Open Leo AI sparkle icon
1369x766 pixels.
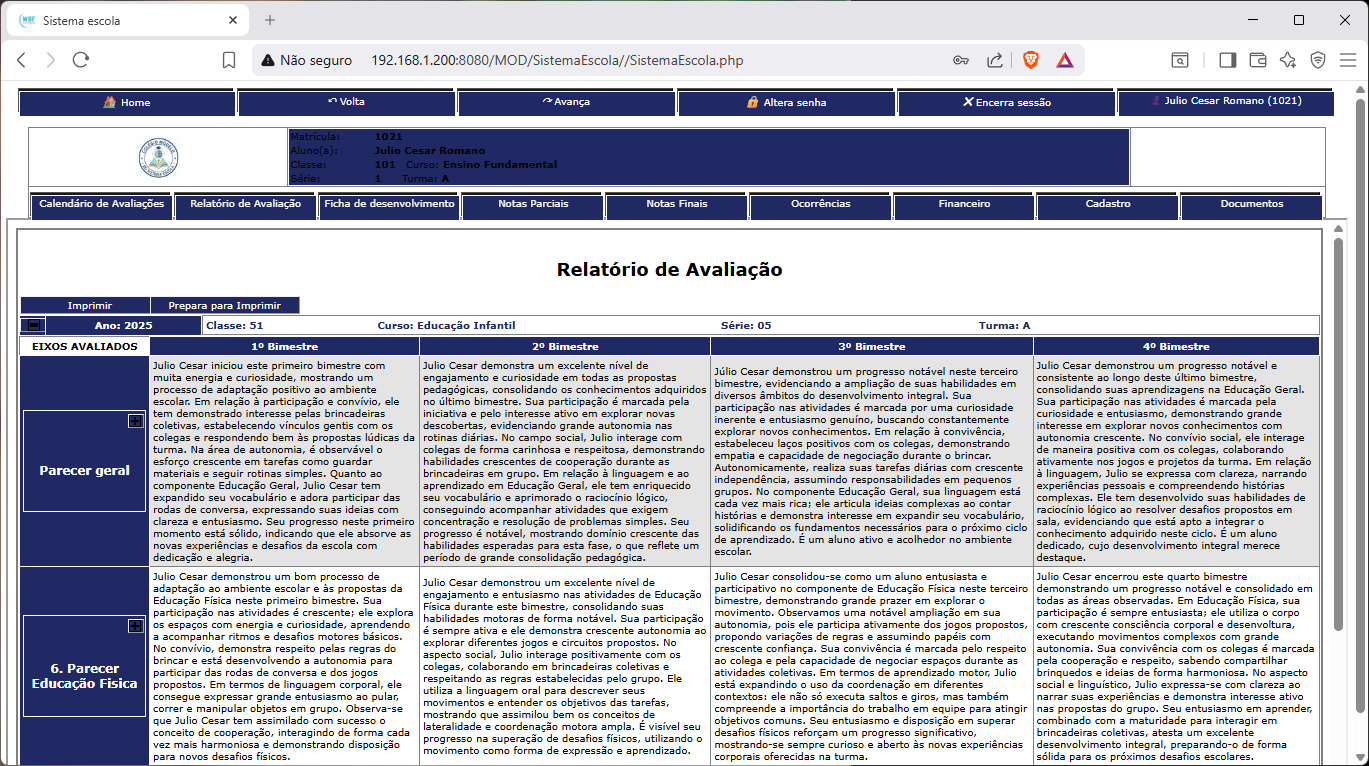point(1288,60)
